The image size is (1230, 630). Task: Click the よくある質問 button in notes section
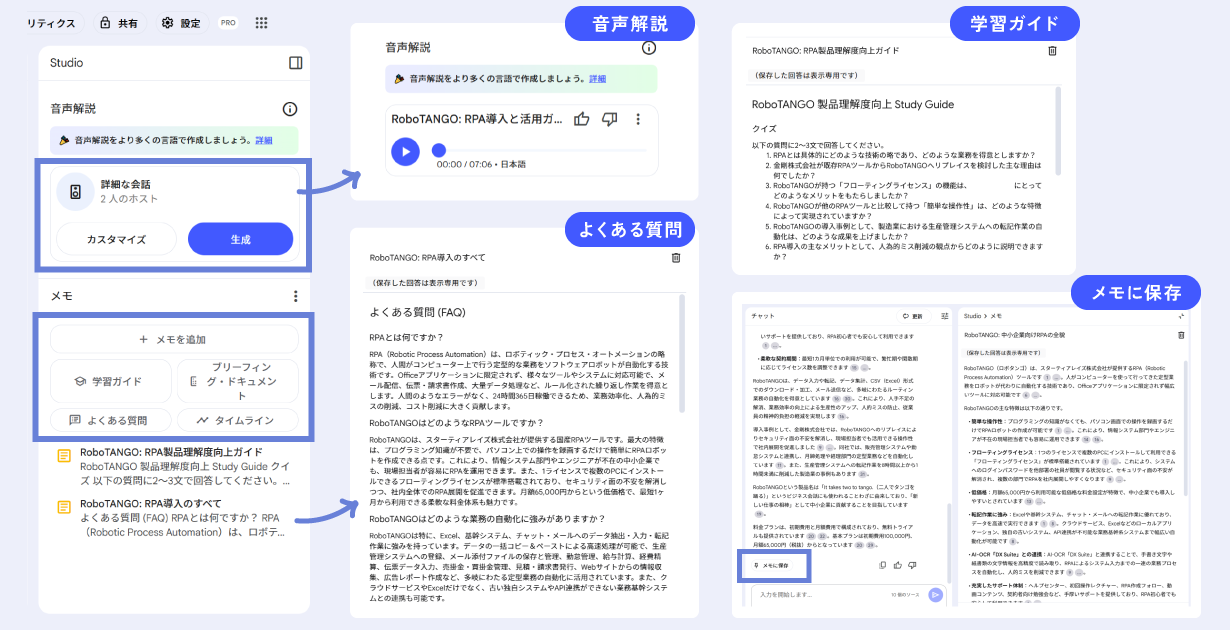click(x=110, y=420)
